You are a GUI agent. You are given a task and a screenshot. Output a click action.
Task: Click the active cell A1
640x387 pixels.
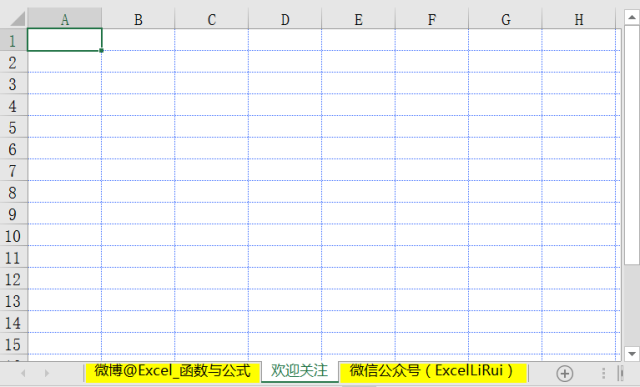[x=64, y=40]
